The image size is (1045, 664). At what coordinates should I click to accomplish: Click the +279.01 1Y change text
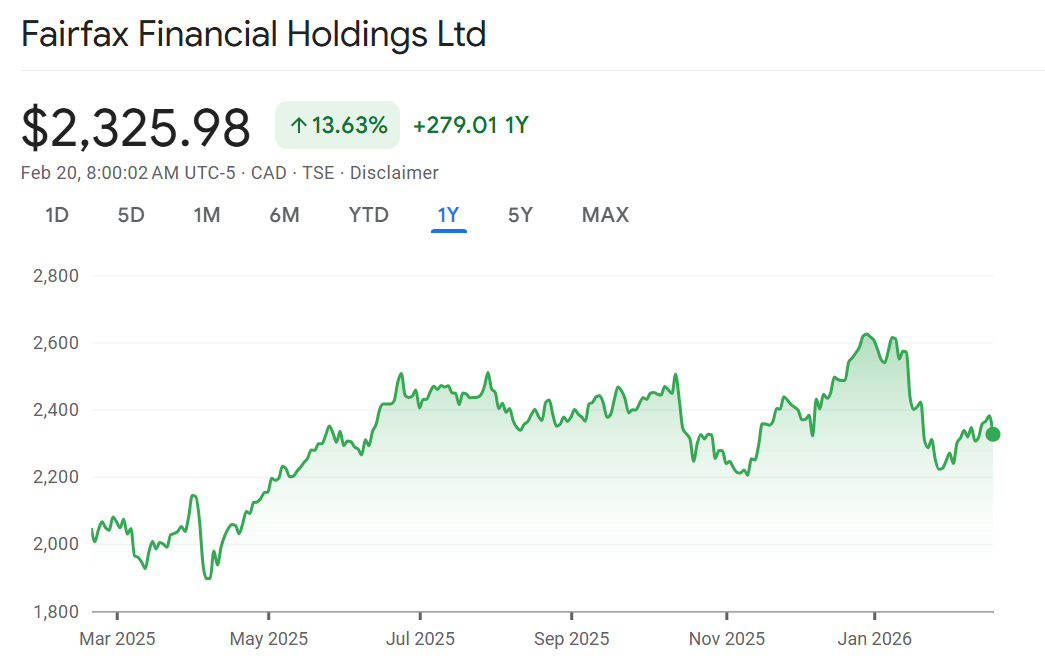[x=470, y=125]
